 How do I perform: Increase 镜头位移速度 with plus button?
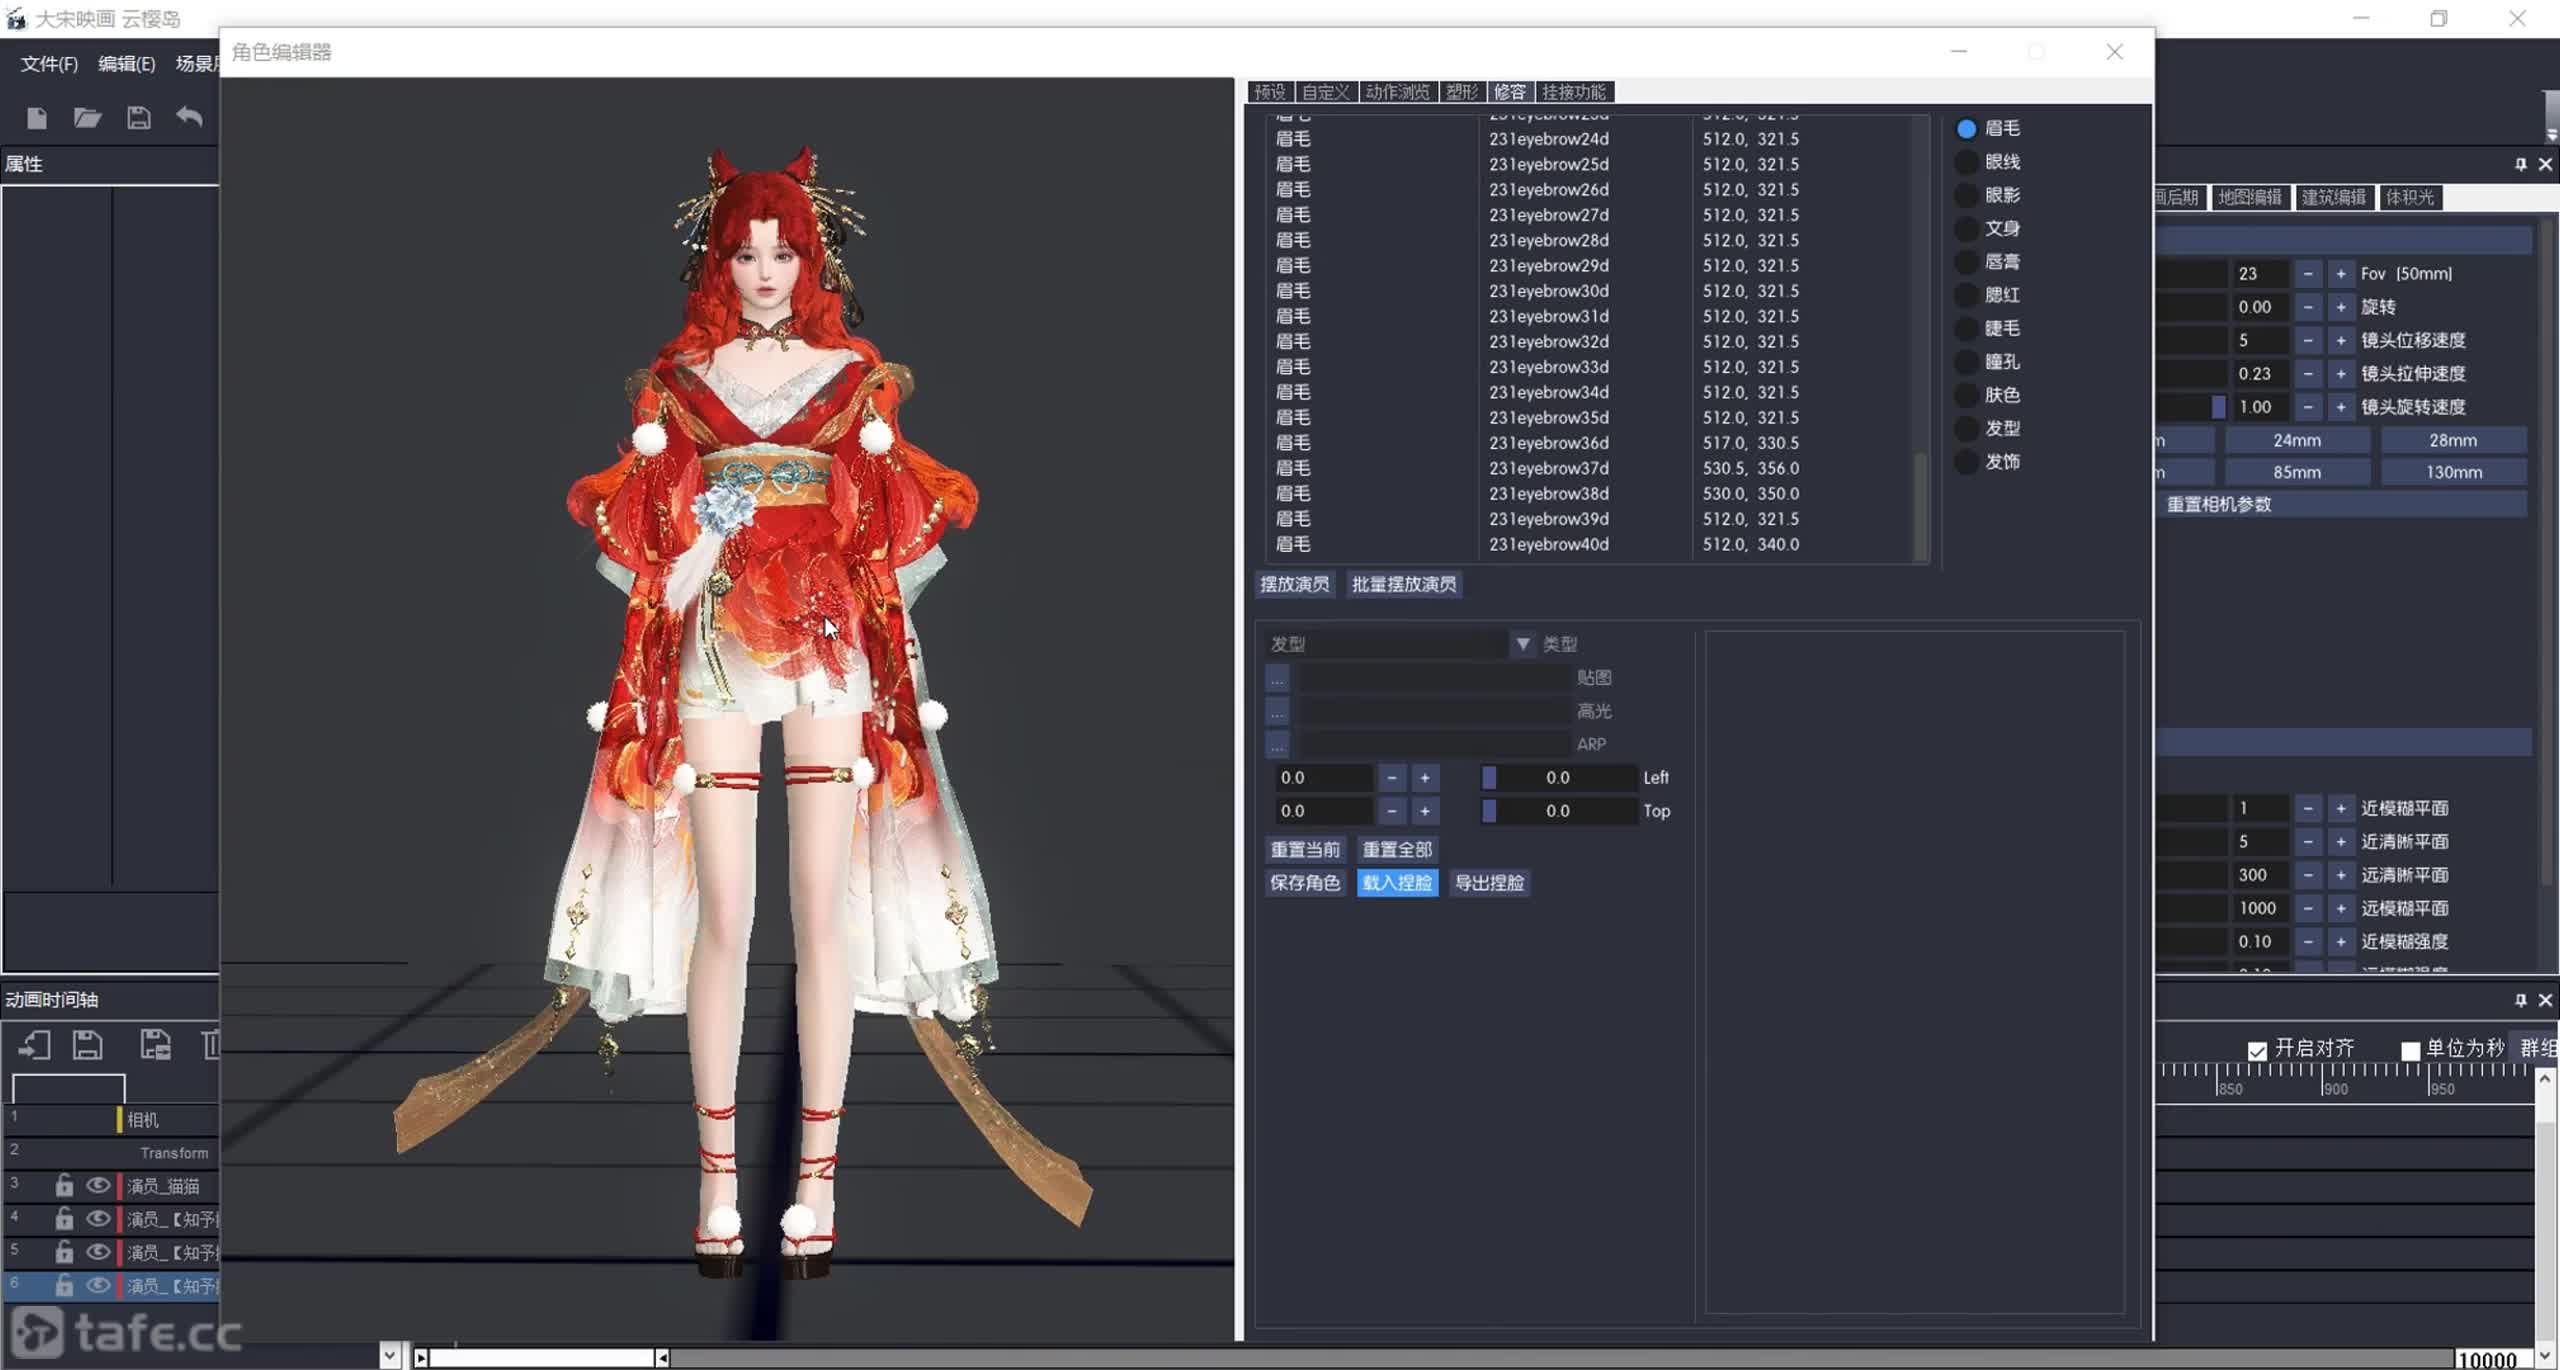[x=2341, y=341]
